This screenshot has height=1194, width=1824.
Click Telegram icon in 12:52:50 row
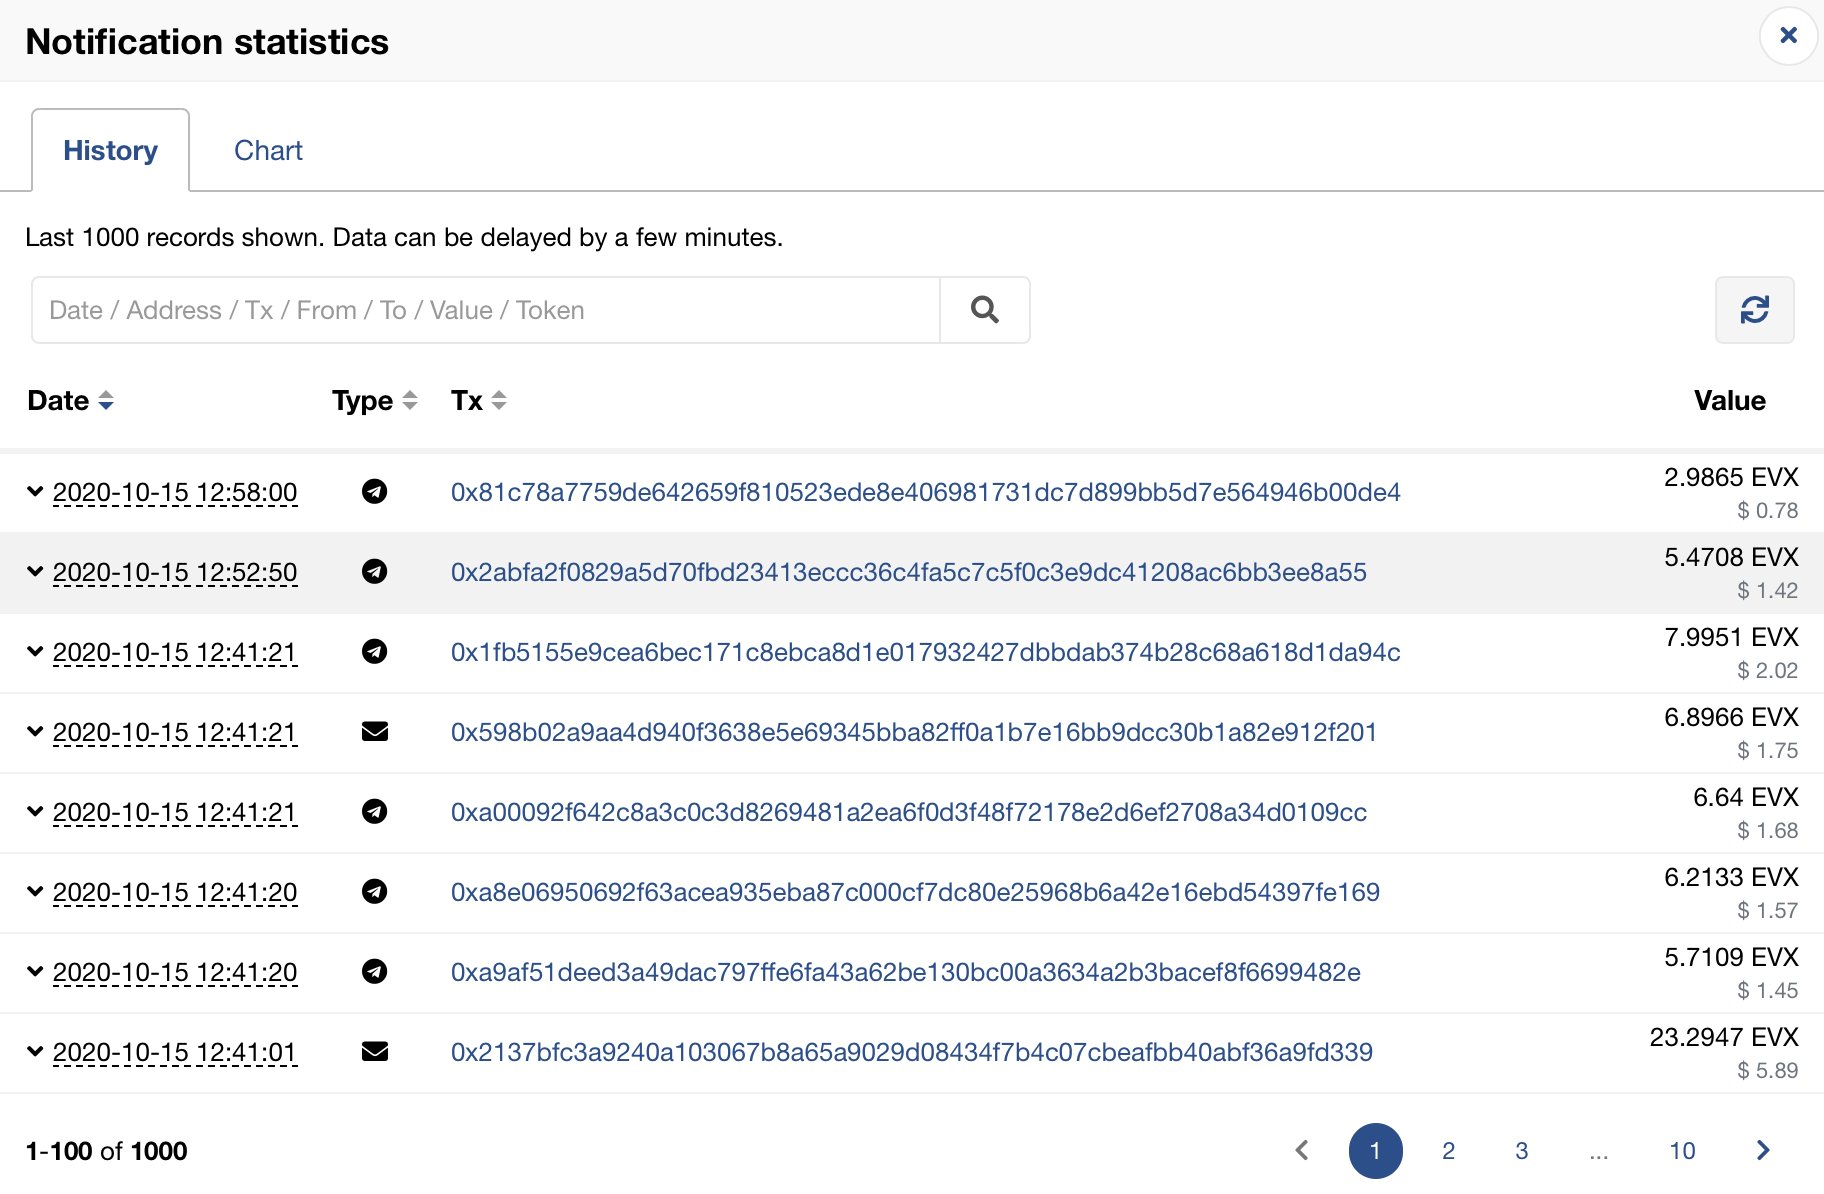(x=374, y=572)
